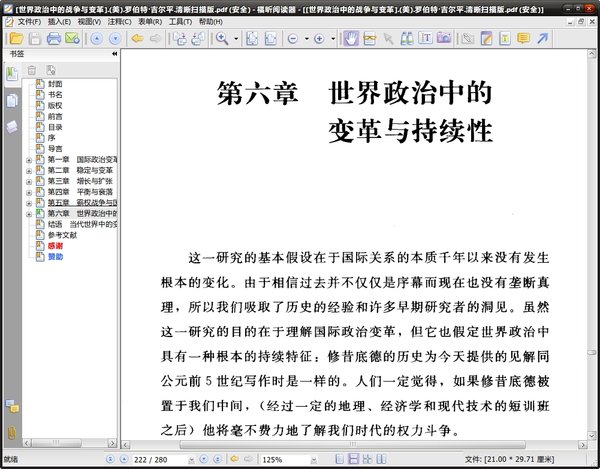Click the binoculars Find icon
This screenshot has width=600, height=469.
point(407,39)
